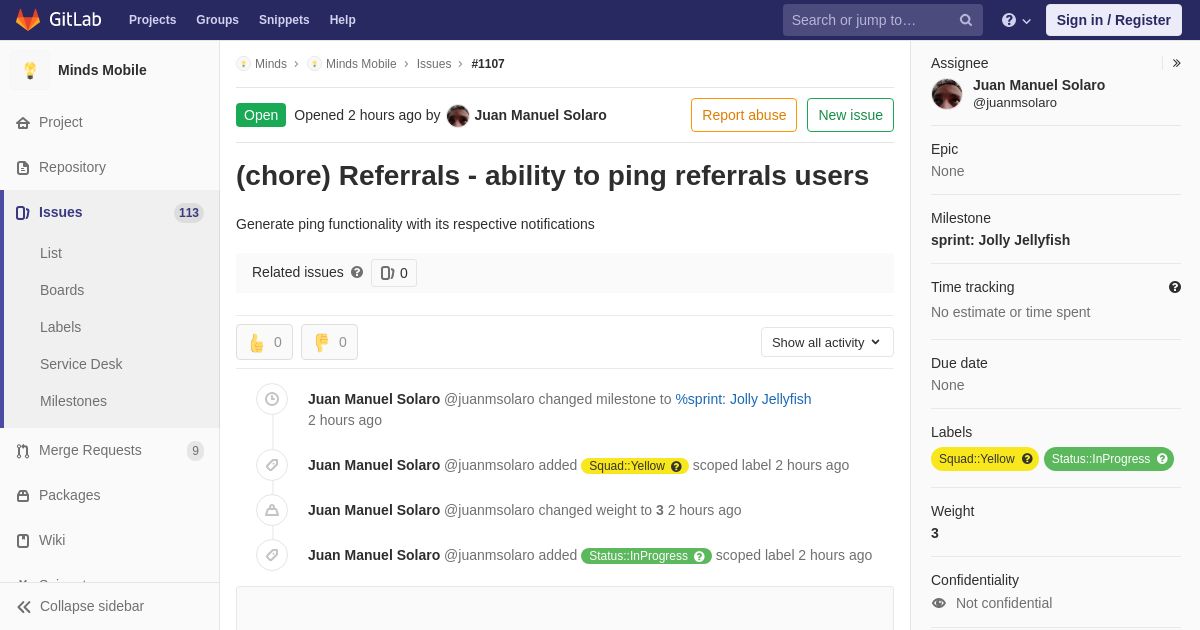This screenshot has width=1200, height=630.
Task: Open Help in the top navbar
Action: [343, 20]
